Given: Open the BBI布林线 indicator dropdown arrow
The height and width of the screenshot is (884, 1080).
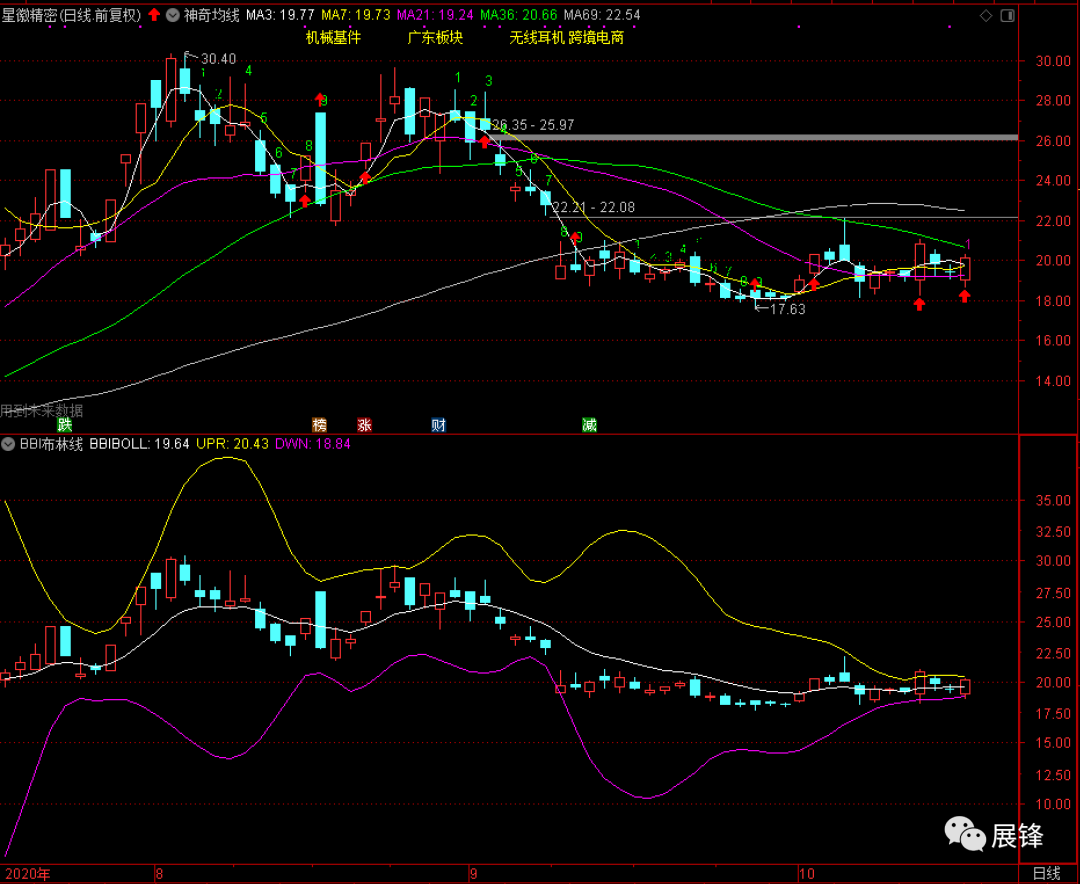Looking at the screenshot, I should [8, 444].
